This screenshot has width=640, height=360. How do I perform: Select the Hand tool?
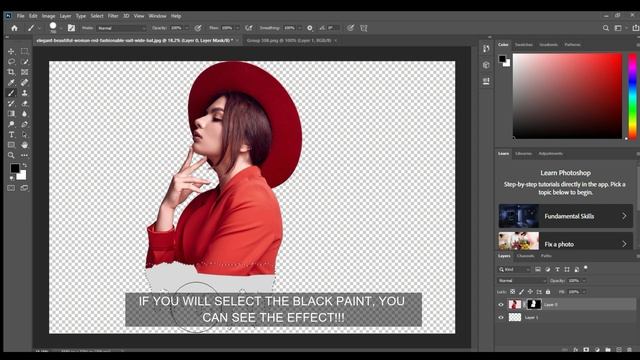coord(24,145)
